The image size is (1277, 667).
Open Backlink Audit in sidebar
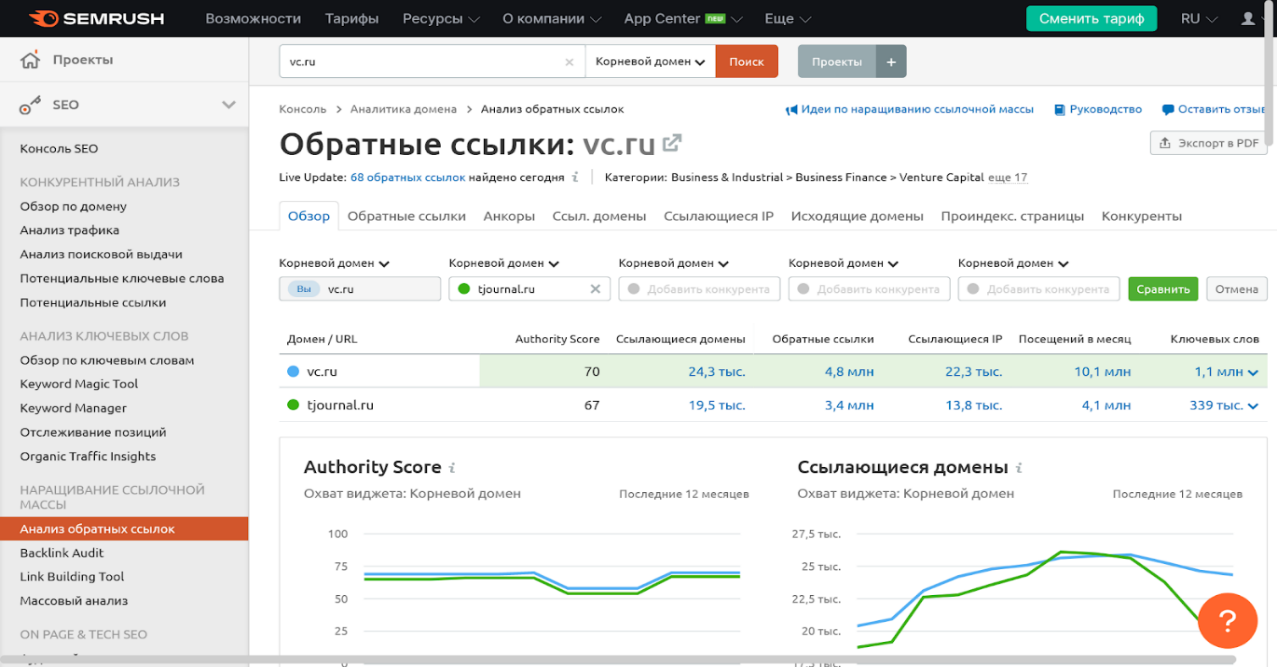[62, 553]
